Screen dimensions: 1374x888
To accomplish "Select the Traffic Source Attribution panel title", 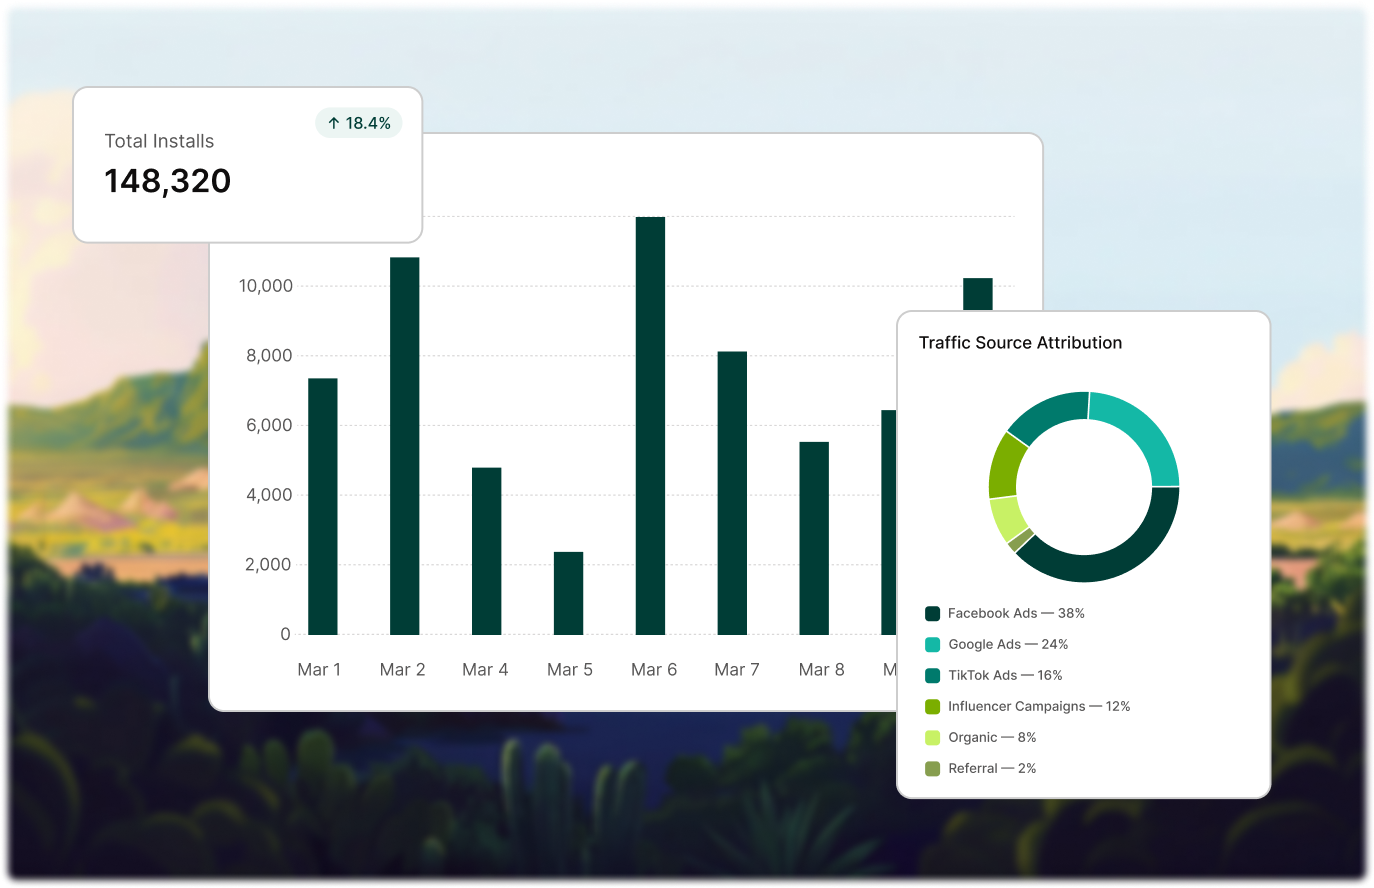I will [1021, 343].
